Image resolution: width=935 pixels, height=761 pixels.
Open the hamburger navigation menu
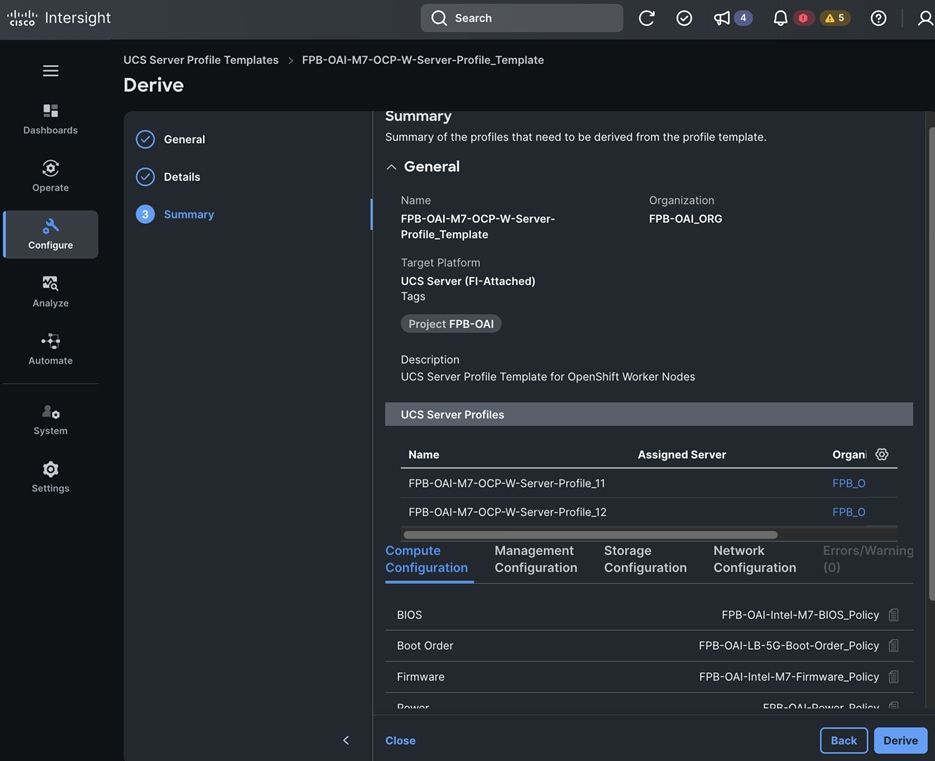point(51,71)
